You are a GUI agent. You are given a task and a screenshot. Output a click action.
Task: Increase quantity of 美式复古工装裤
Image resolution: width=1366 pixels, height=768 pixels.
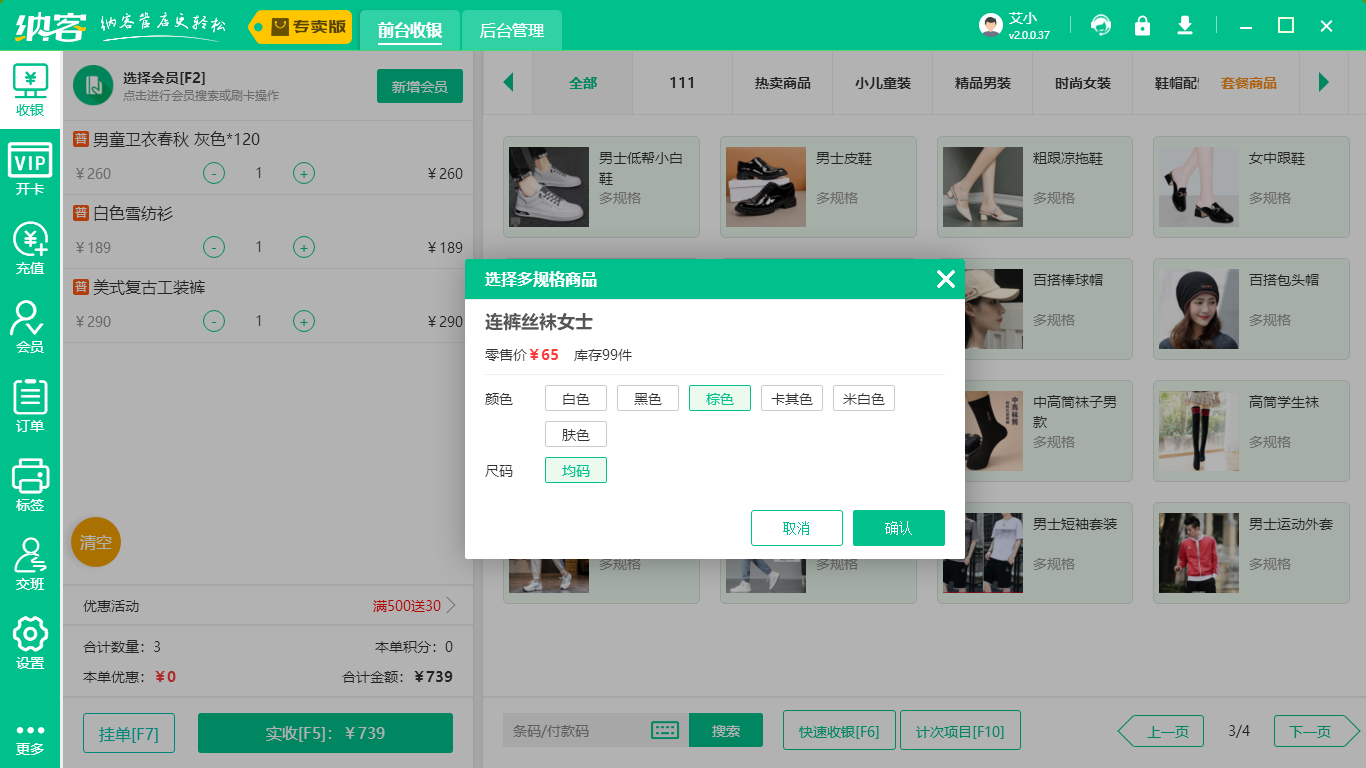[x=304, y=321]
